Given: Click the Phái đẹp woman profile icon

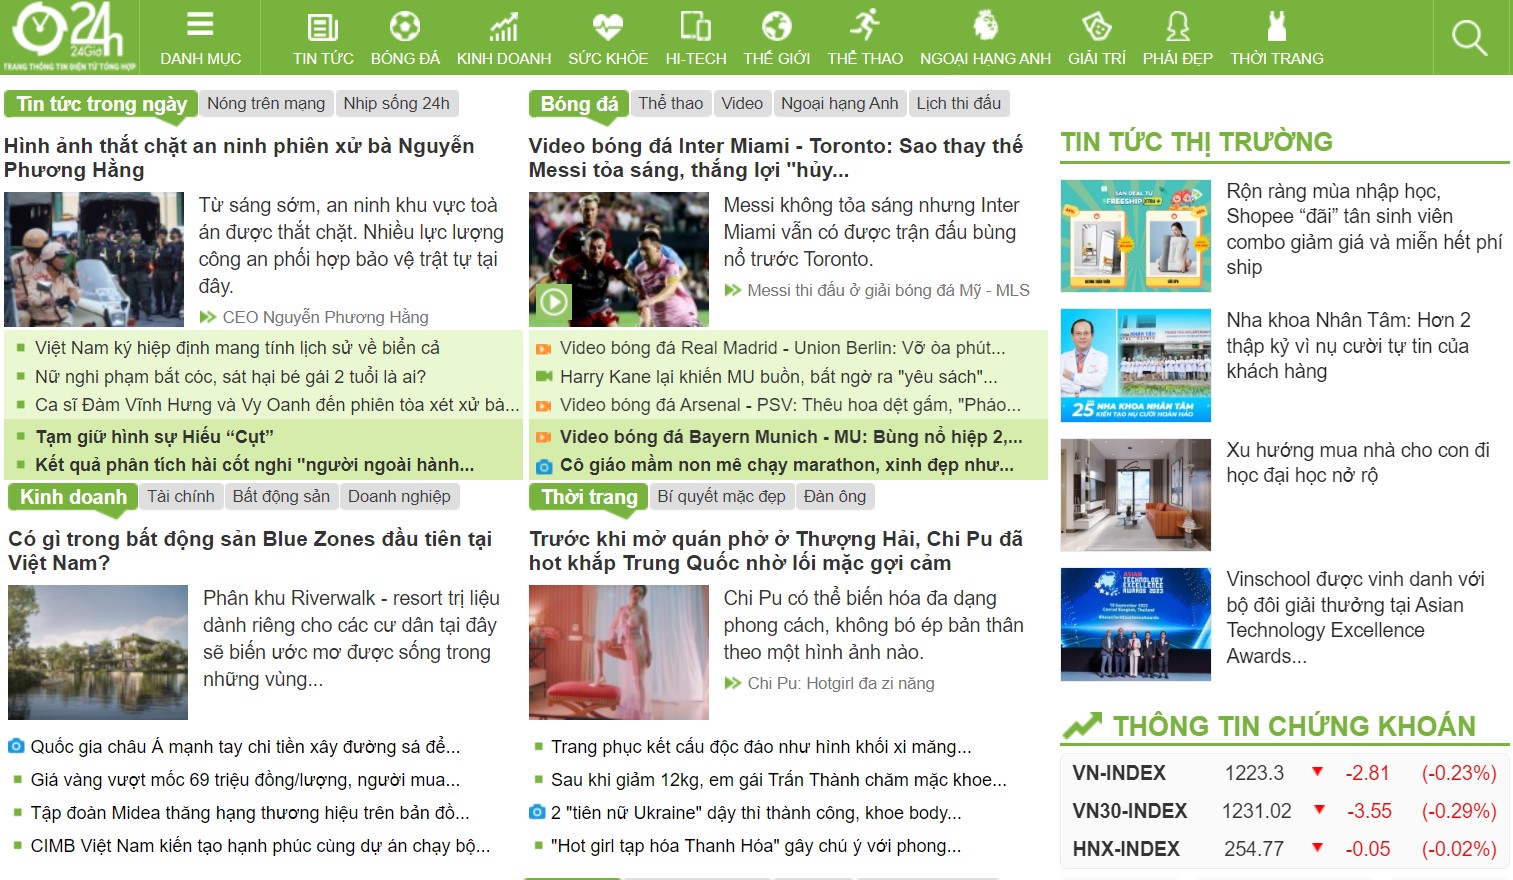Looking at the screenshot, I should click(x=1178, y=26).
